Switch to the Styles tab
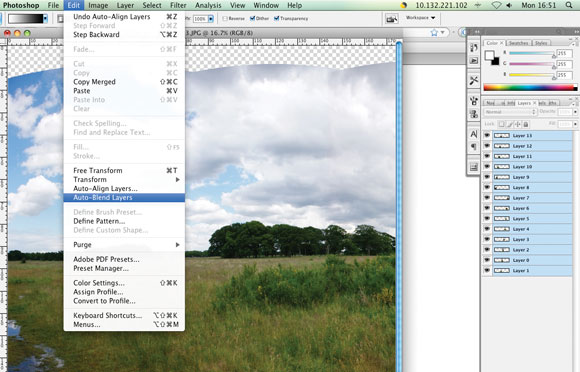 click(x=541, y=43)
